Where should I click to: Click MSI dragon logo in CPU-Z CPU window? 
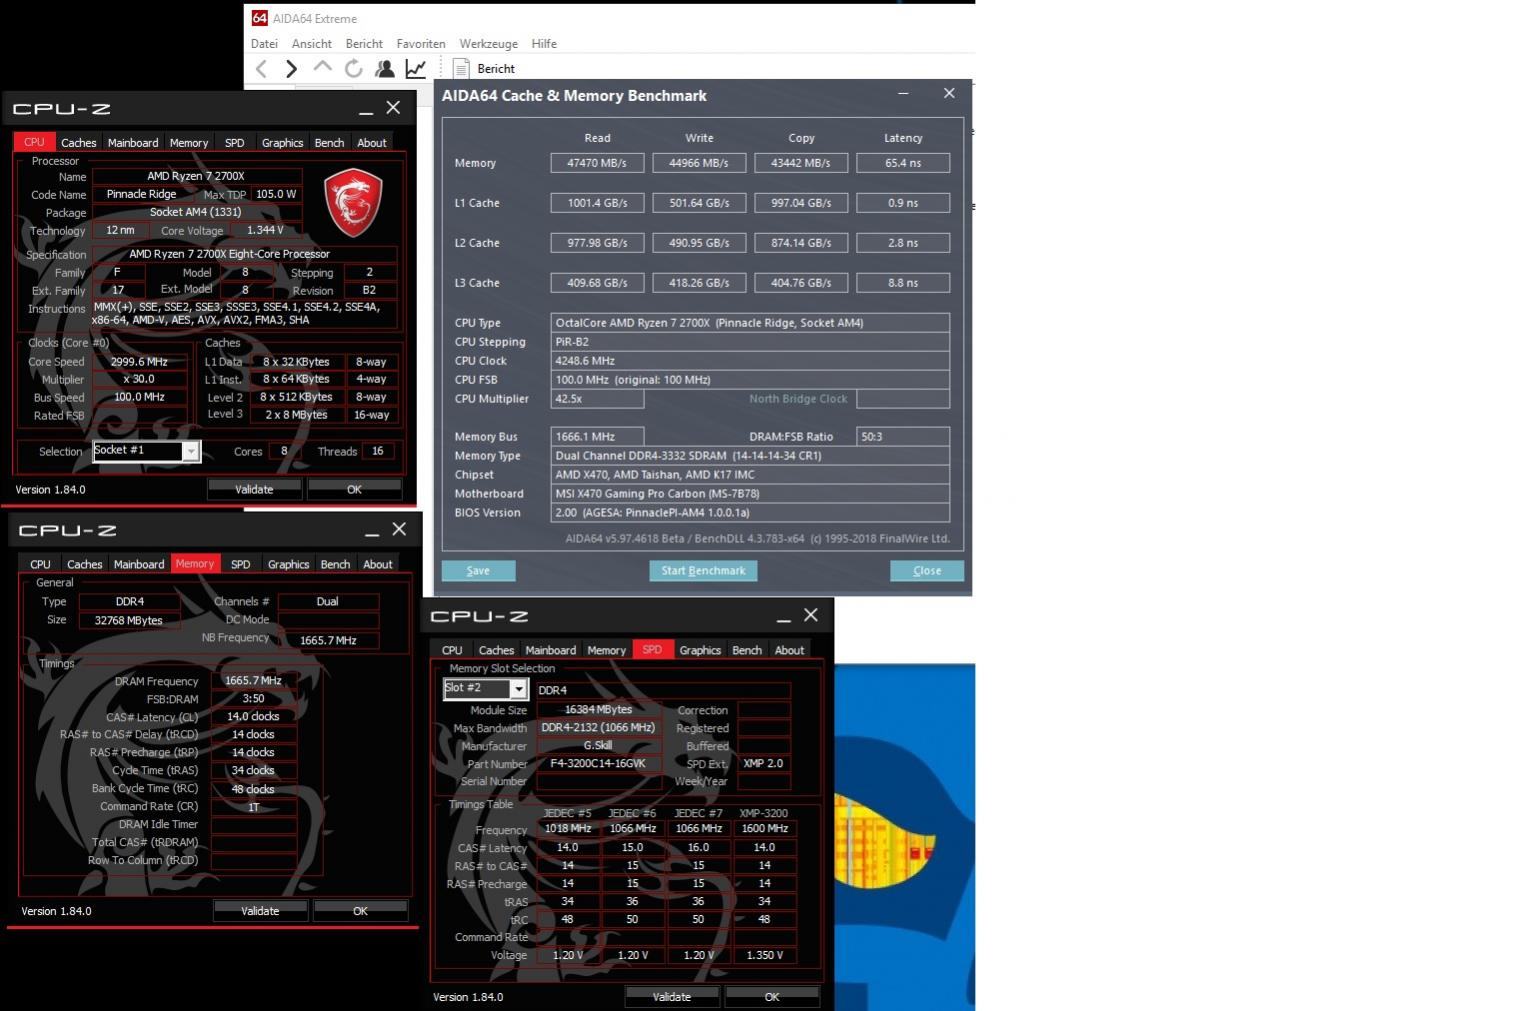[353, 202]
